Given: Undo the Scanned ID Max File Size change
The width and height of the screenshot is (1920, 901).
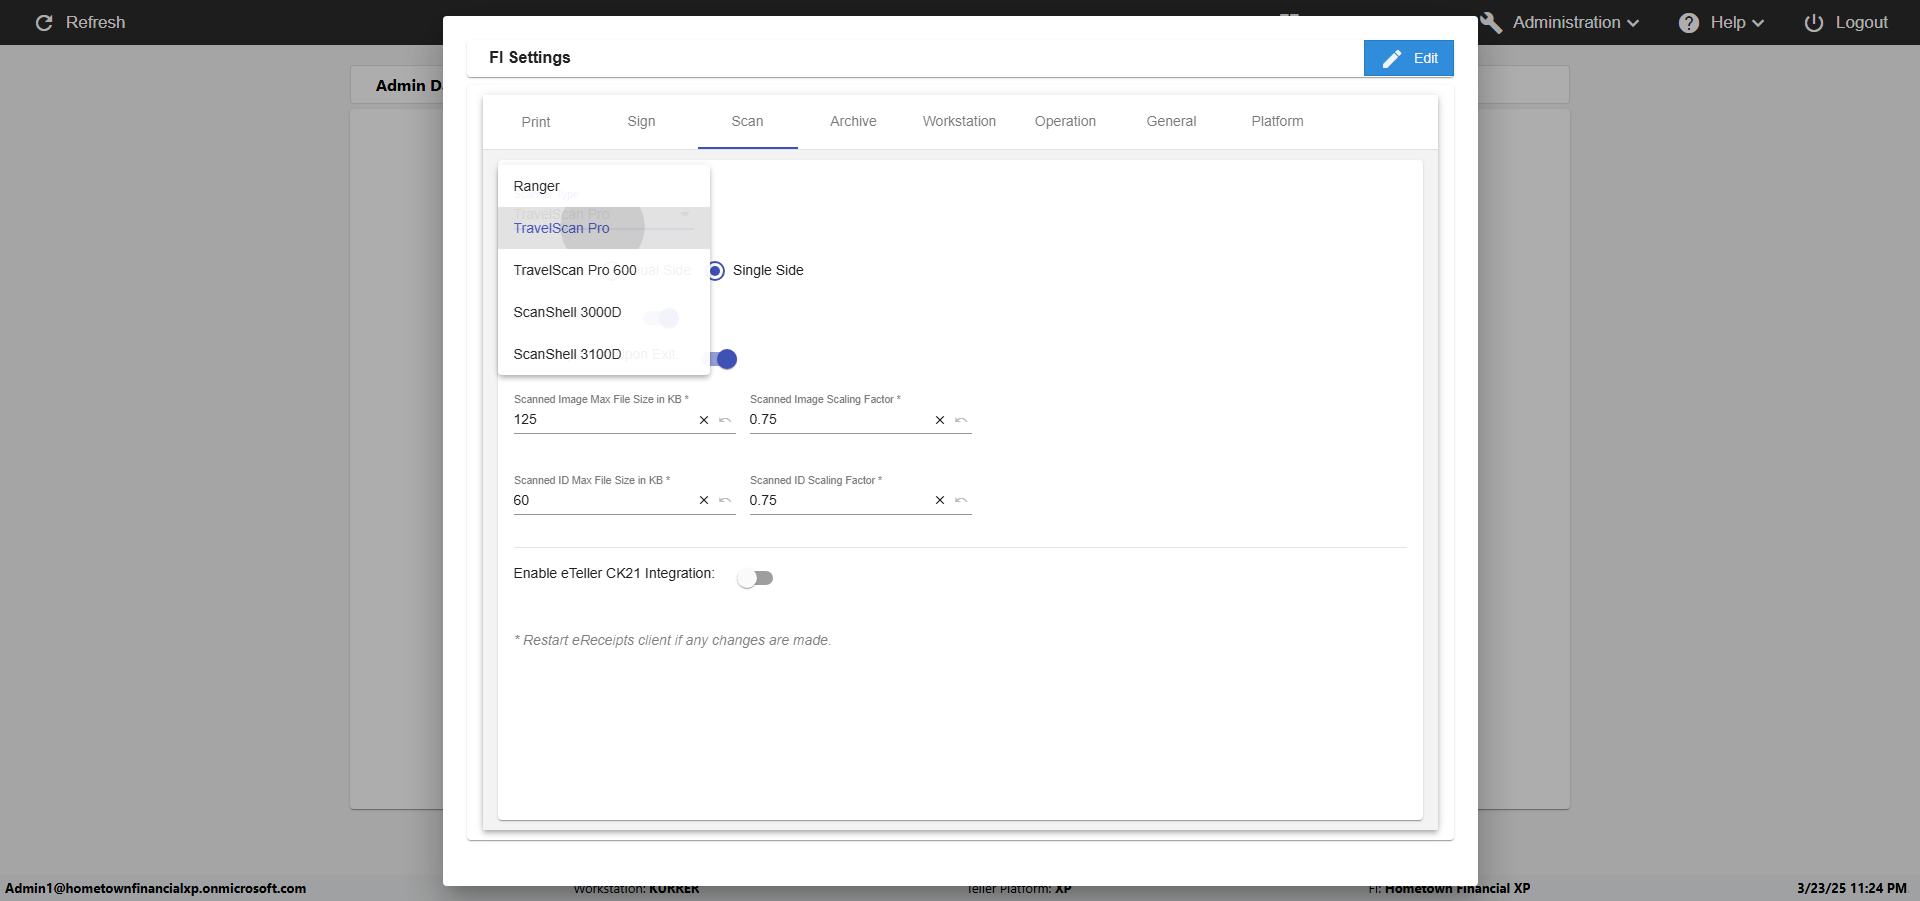Looking at the screenshot, I should pyautogui.click(x=725, y=501).
